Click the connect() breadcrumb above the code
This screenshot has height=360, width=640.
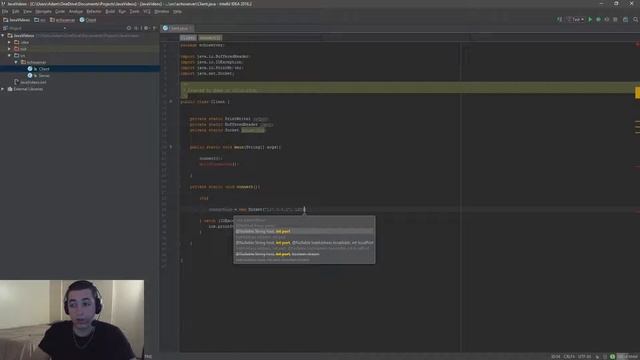(210, 38)
